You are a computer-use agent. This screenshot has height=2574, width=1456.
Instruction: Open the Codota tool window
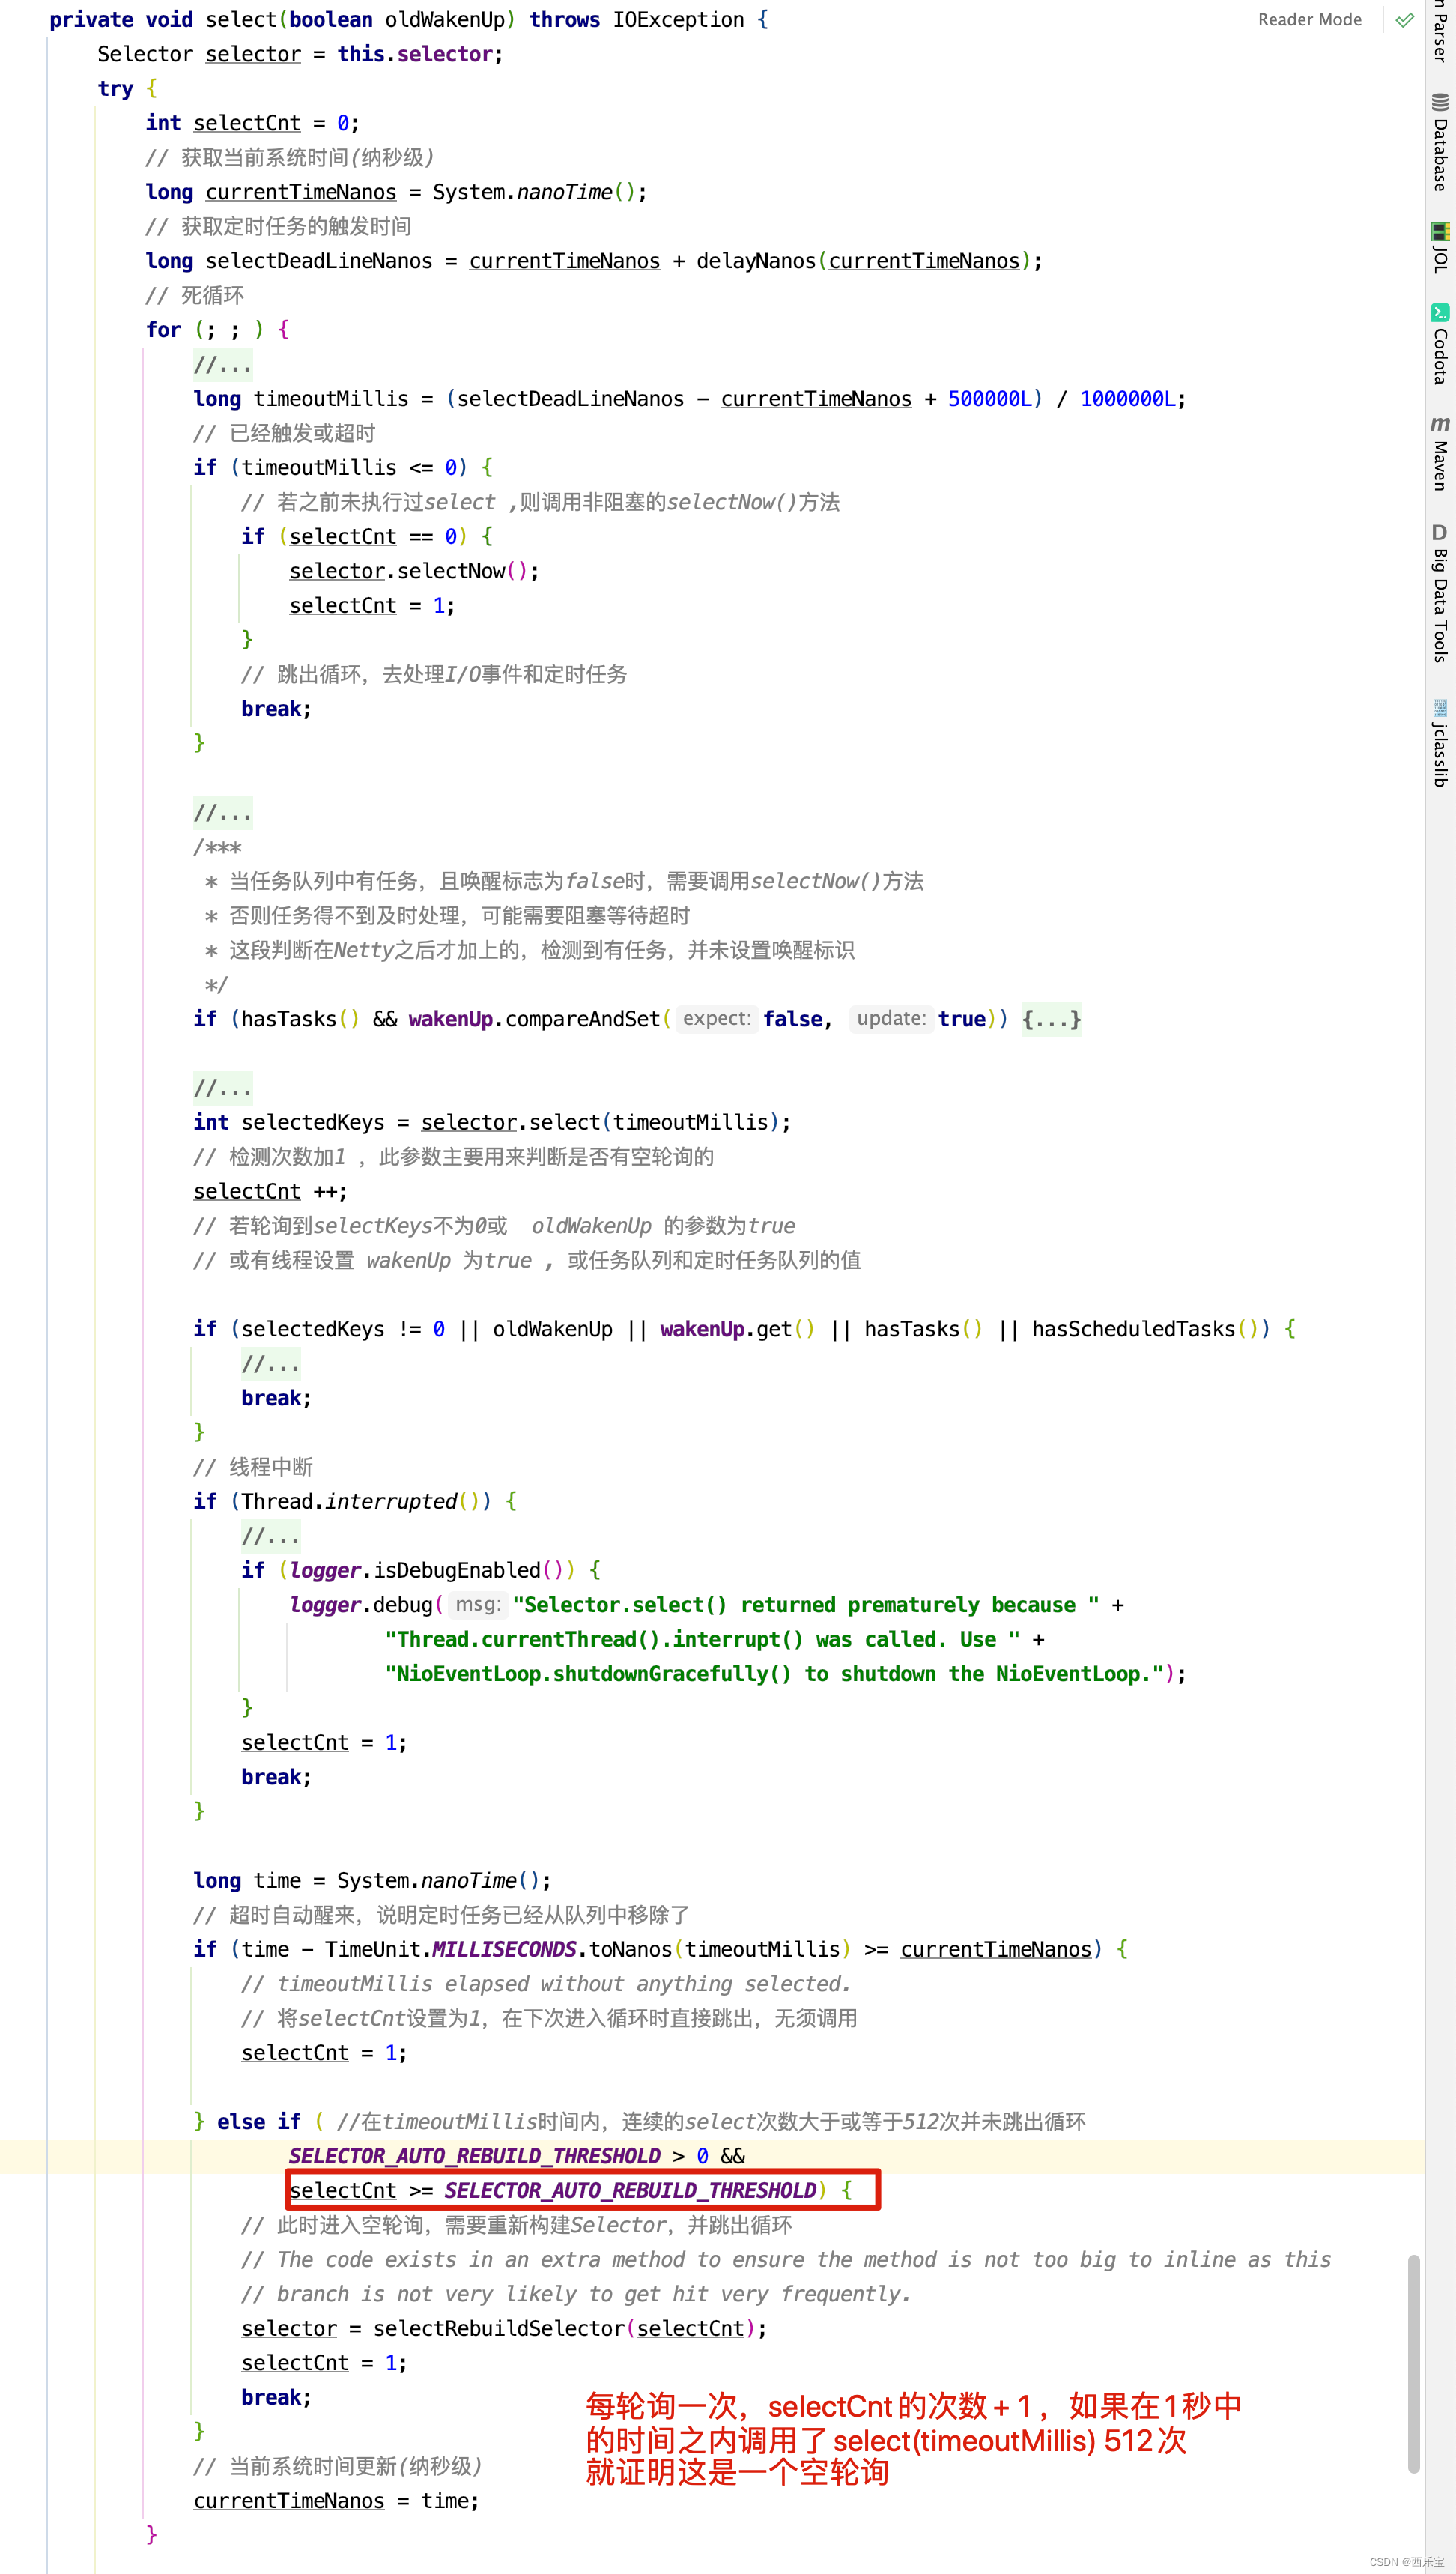pyautogui.click(x=1440, y=344)
